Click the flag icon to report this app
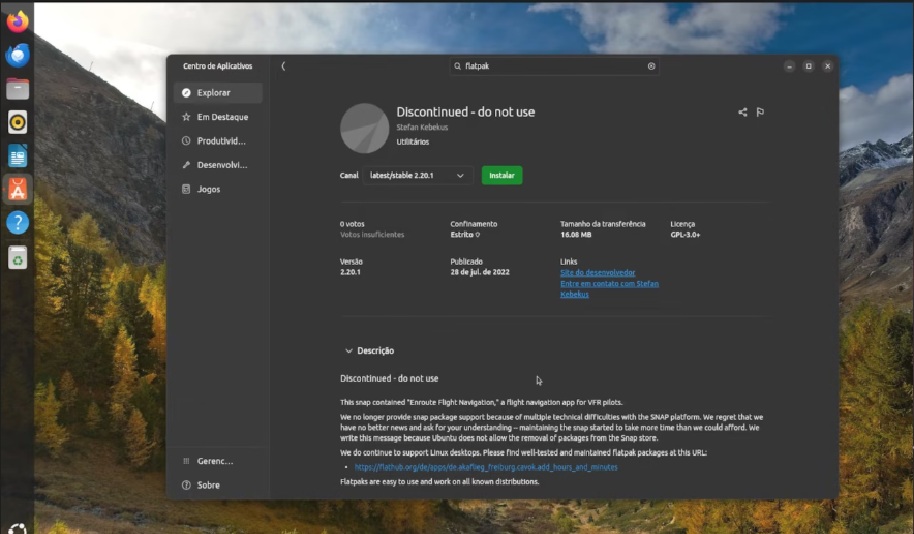Image resolution: width=914 pixels, height=534 pixels. click(760, 112)
